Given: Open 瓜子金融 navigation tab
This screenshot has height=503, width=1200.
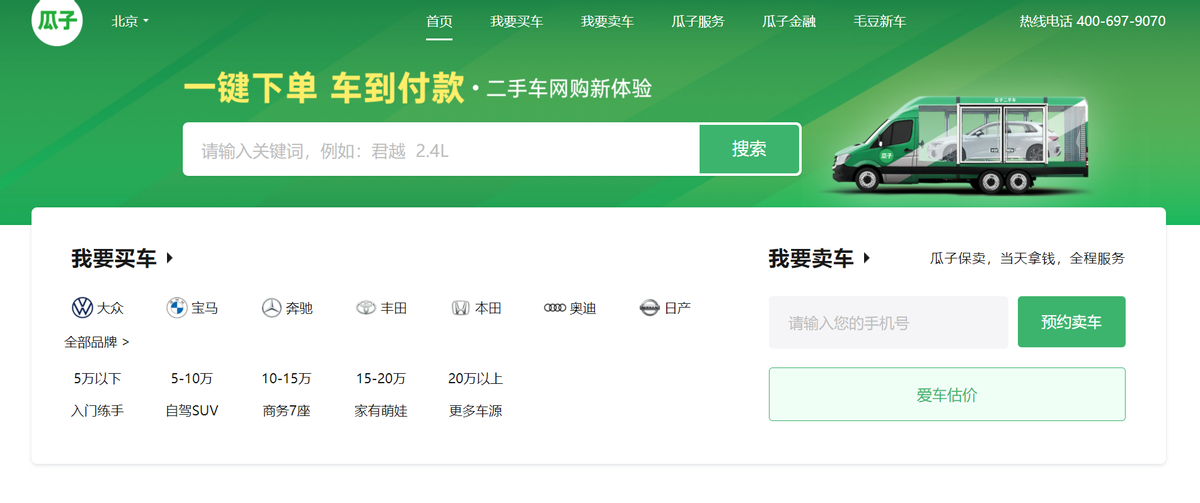Looking at the screenshot, I should click(788, 21).
